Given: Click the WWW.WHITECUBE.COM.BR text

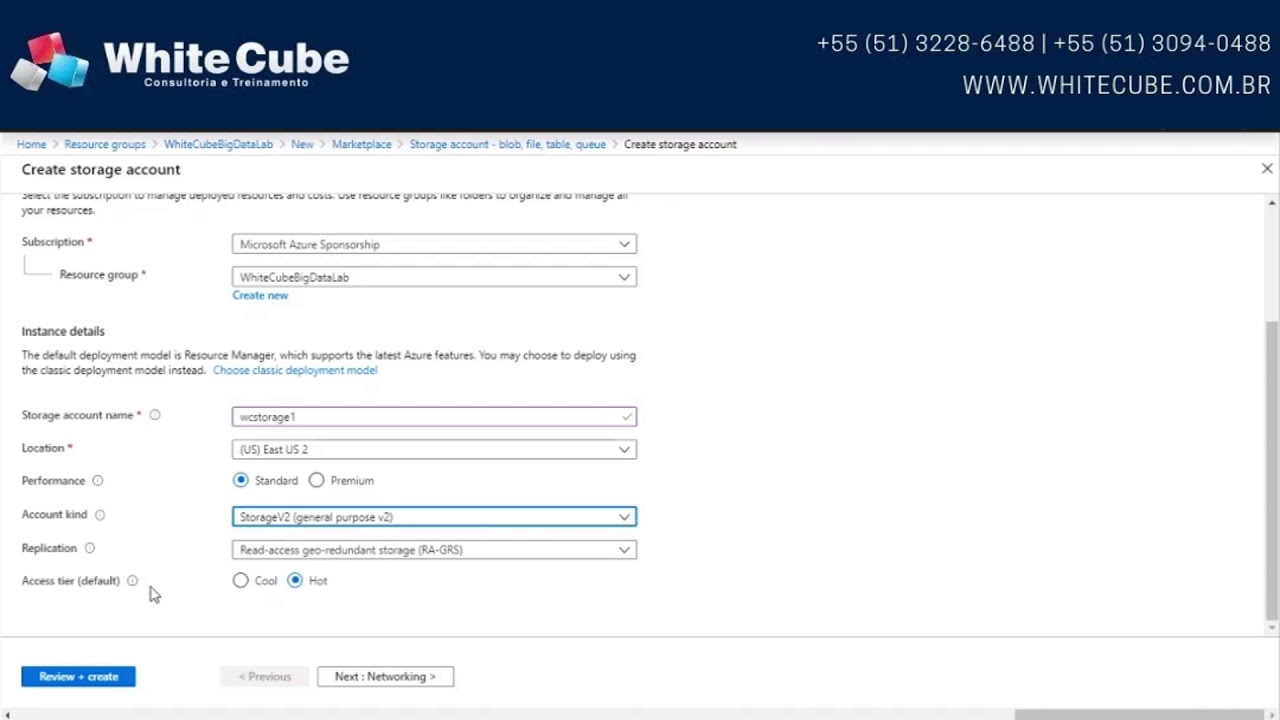Looking at the screenshot, I should click(x=1116, y=86).
